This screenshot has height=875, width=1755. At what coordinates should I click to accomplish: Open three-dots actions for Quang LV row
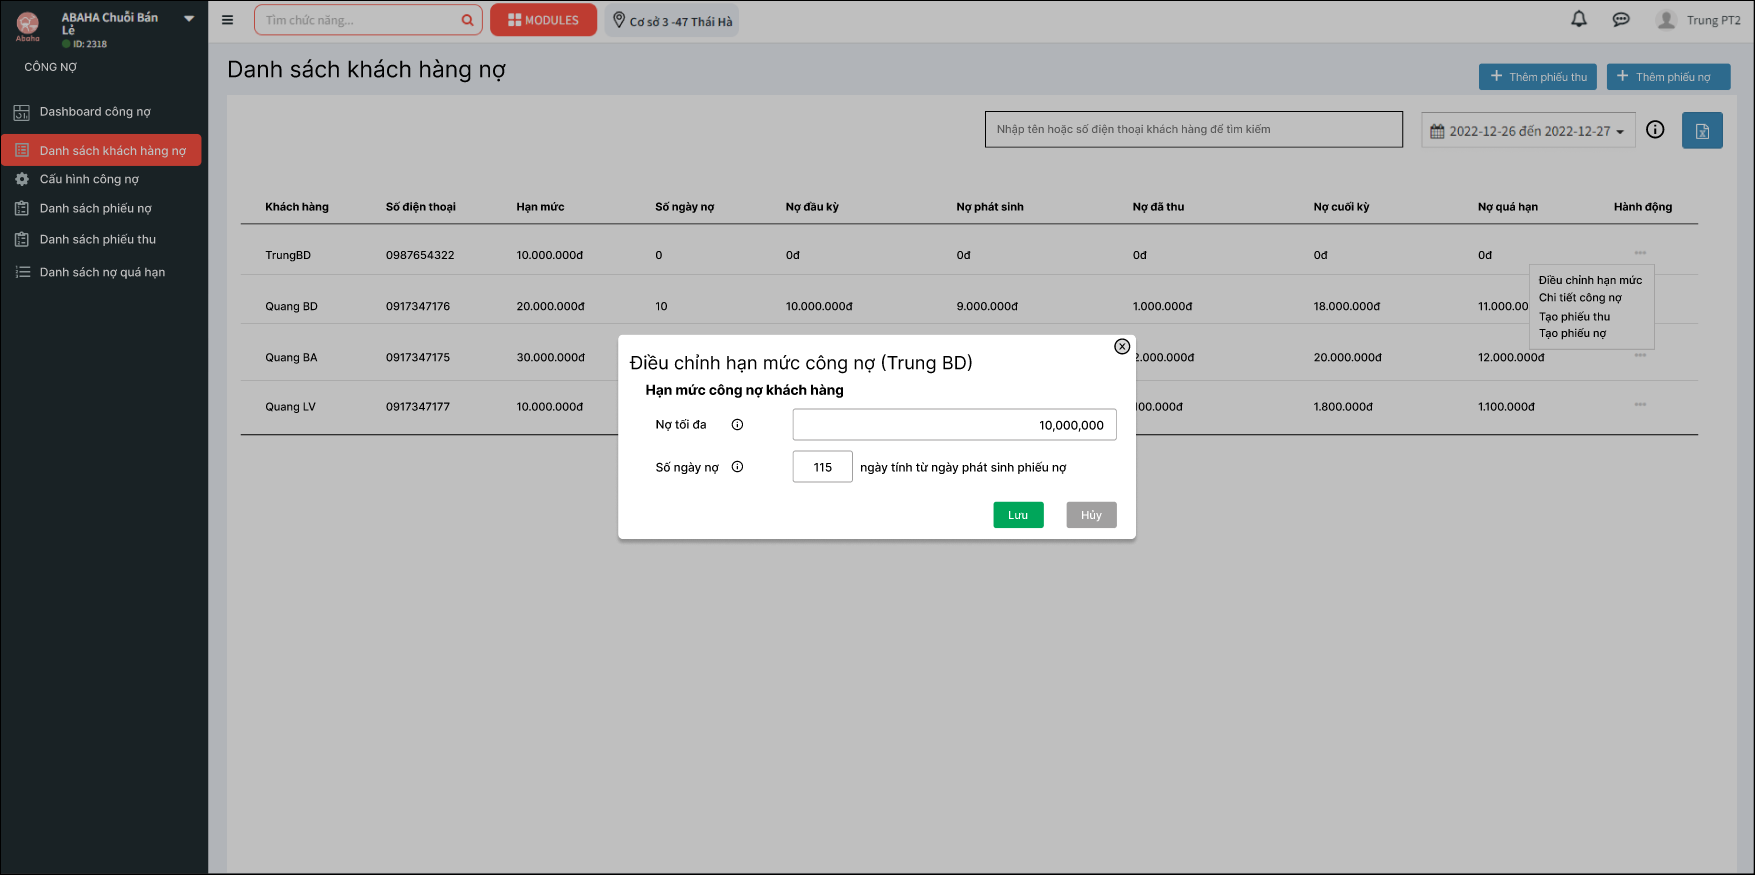point(1640,405)
